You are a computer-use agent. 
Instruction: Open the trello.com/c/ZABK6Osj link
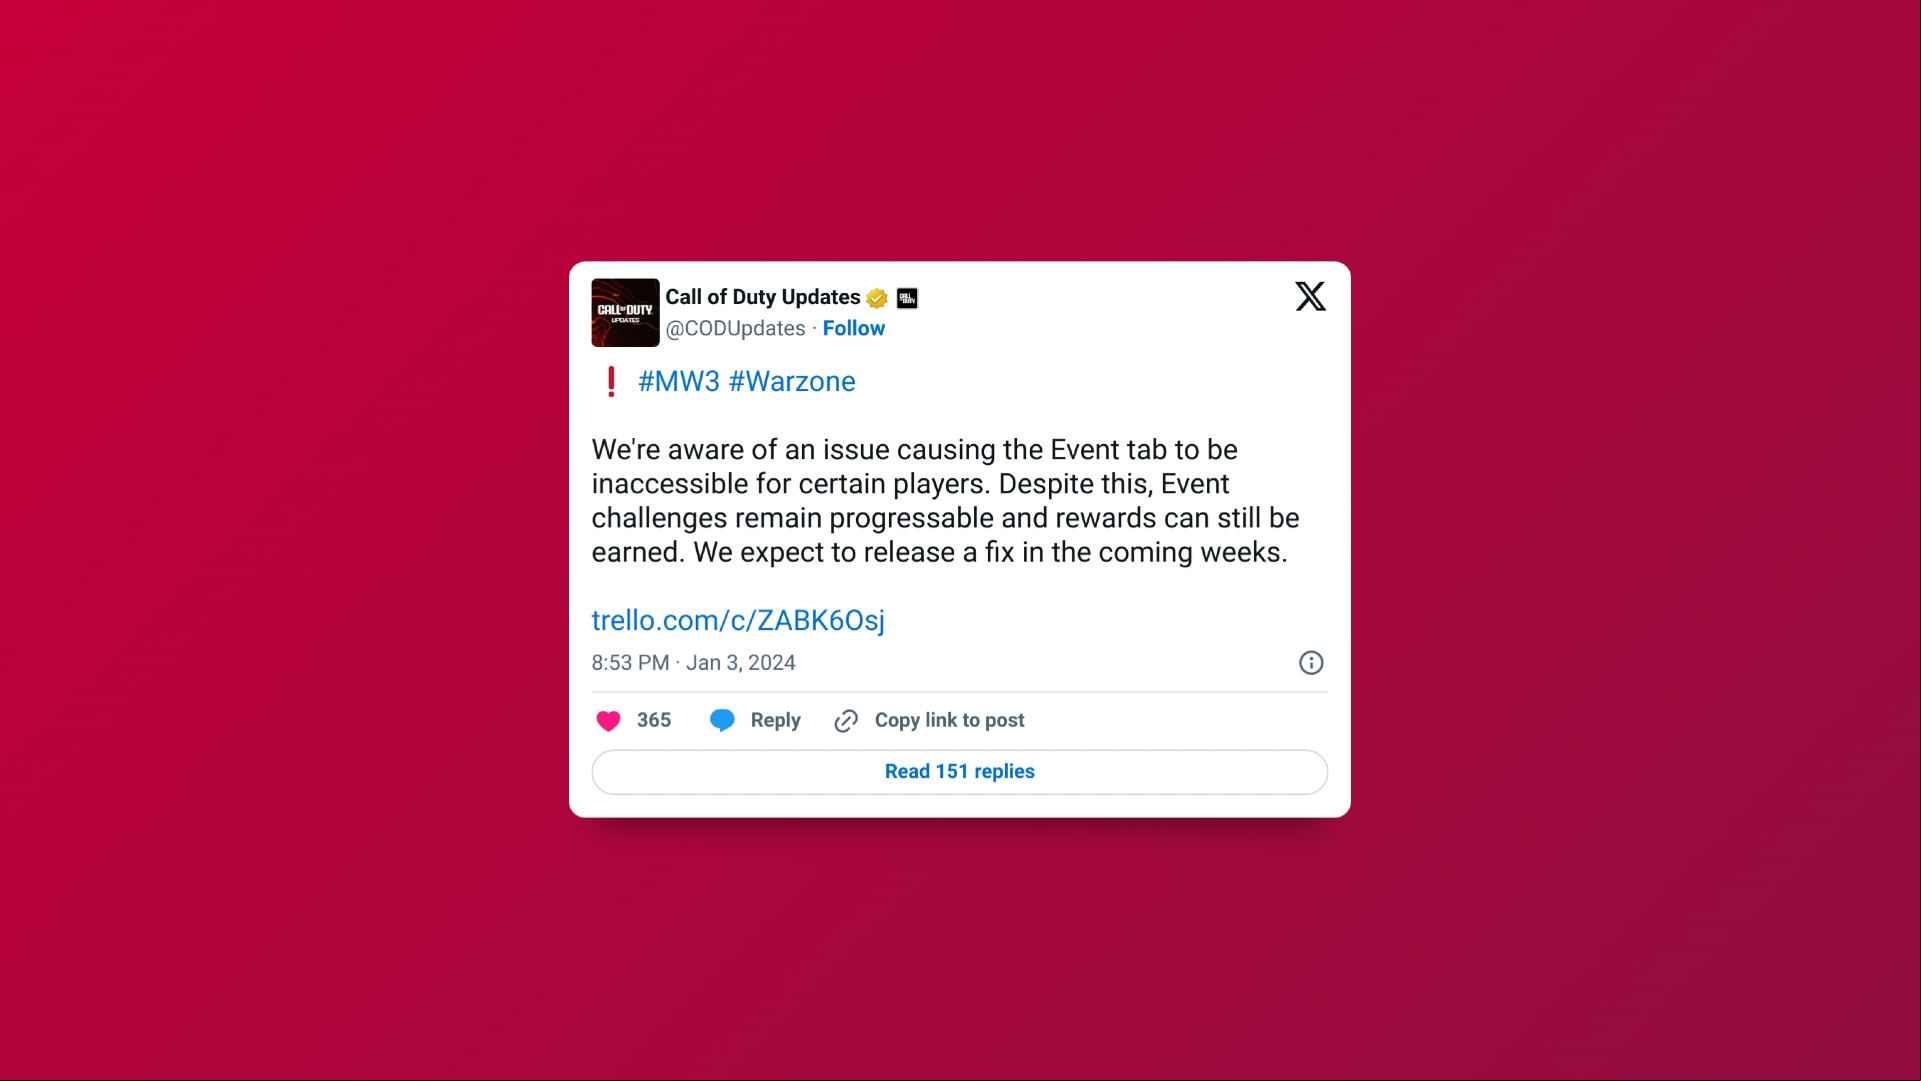pyautogui.click(x=738, y=620)
